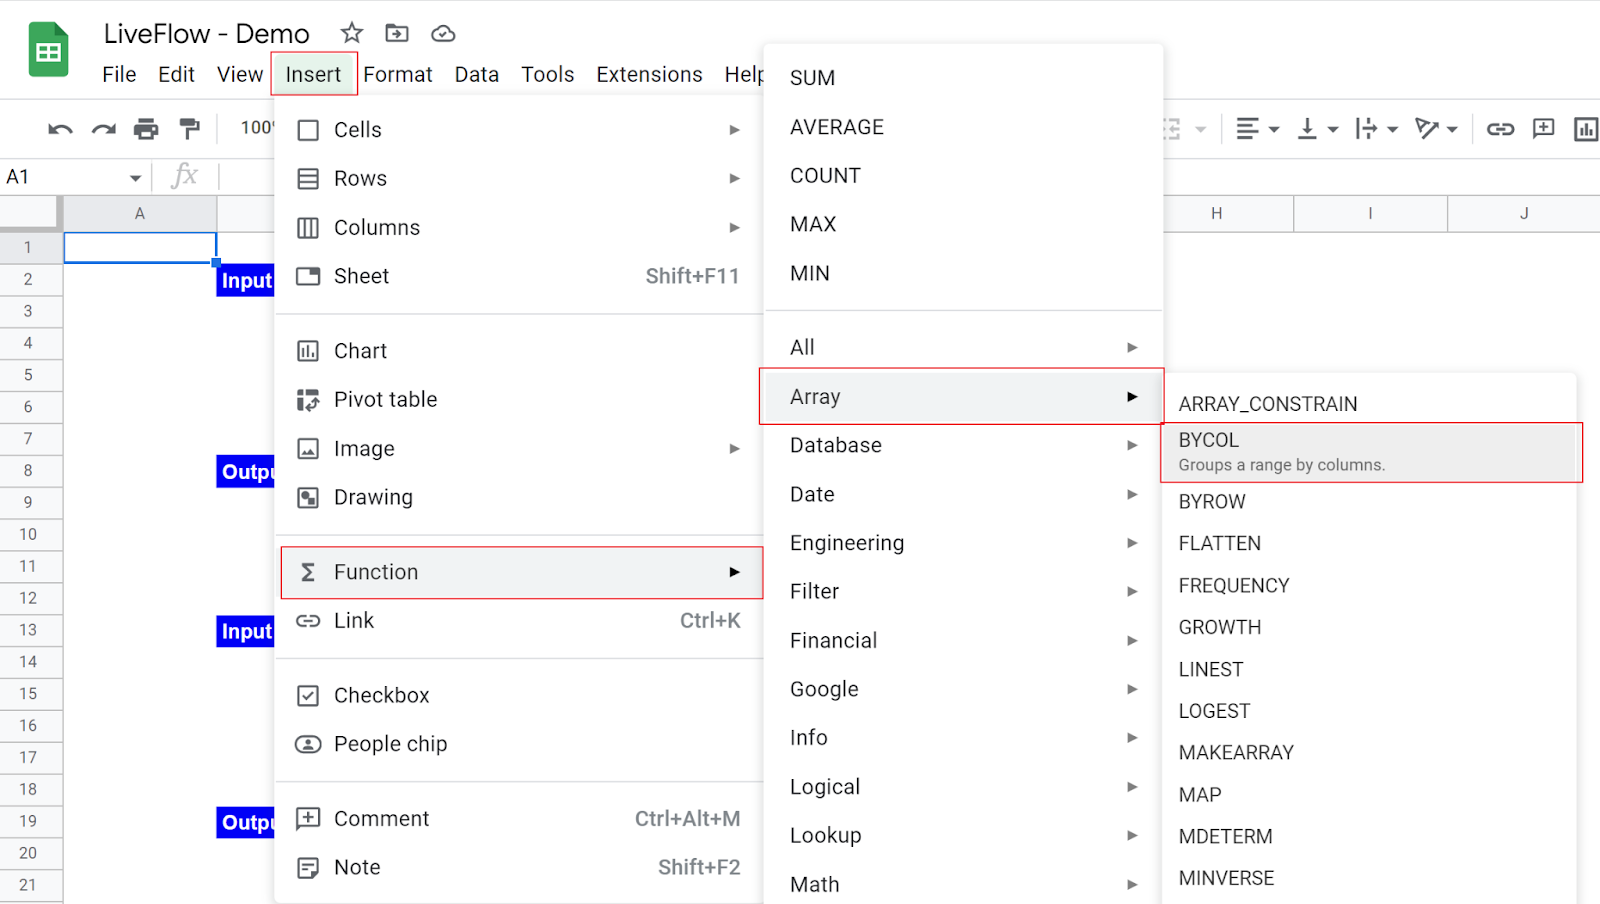1600x904 pixels.
Task: Insert a Checkbox
Action: point(519,695)
